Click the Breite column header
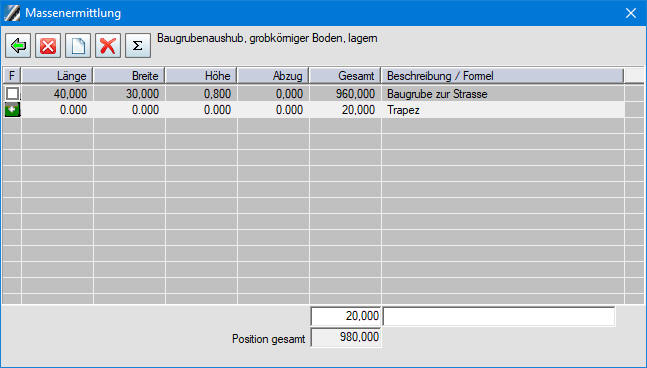This screenshot has width=647, height=368. click(129, 76)
